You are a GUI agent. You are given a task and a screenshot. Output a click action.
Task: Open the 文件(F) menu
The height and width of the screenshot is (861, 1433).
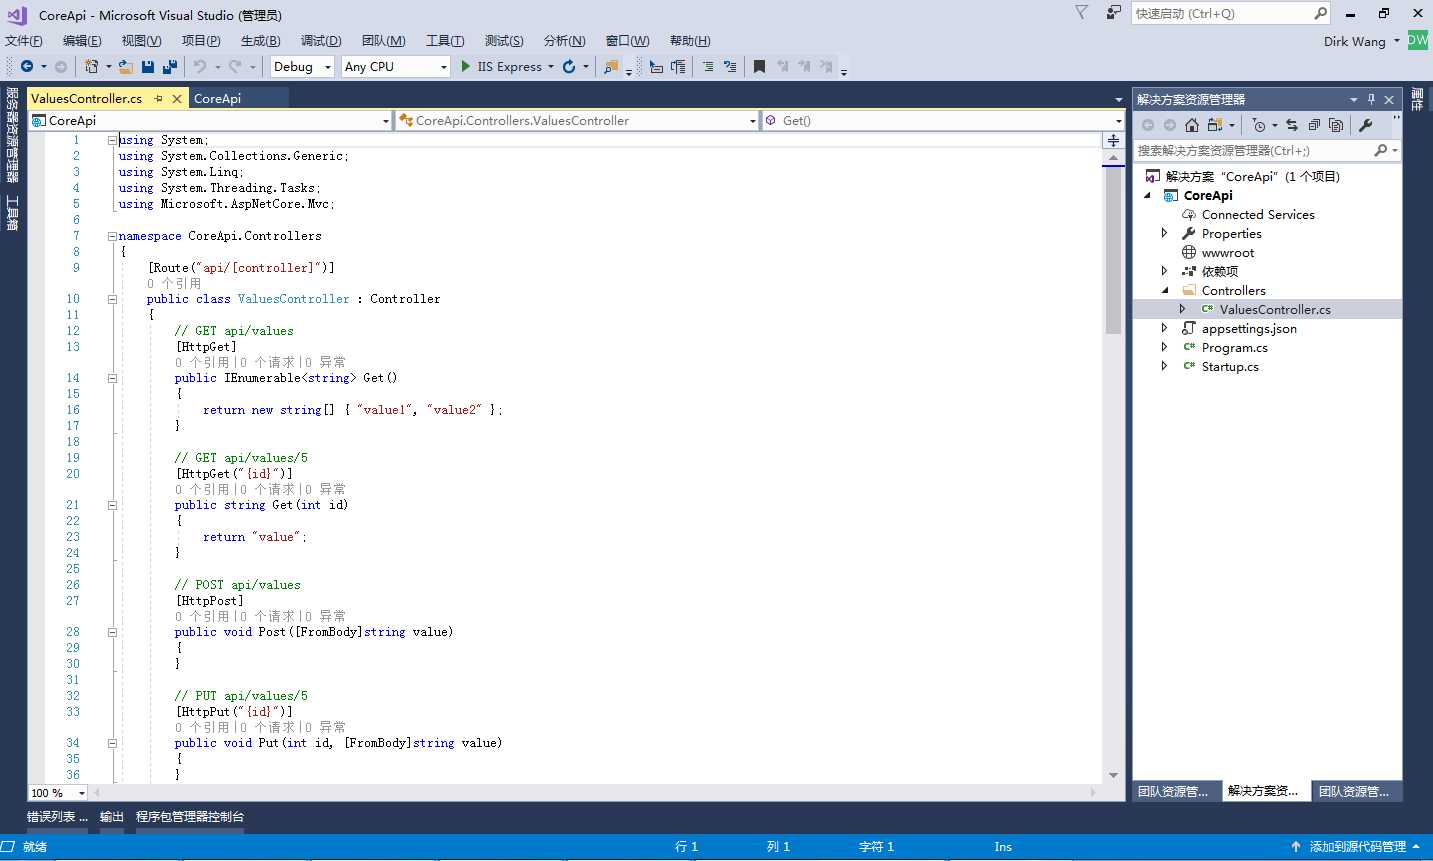pyautogui.click(x=24, y=40)
